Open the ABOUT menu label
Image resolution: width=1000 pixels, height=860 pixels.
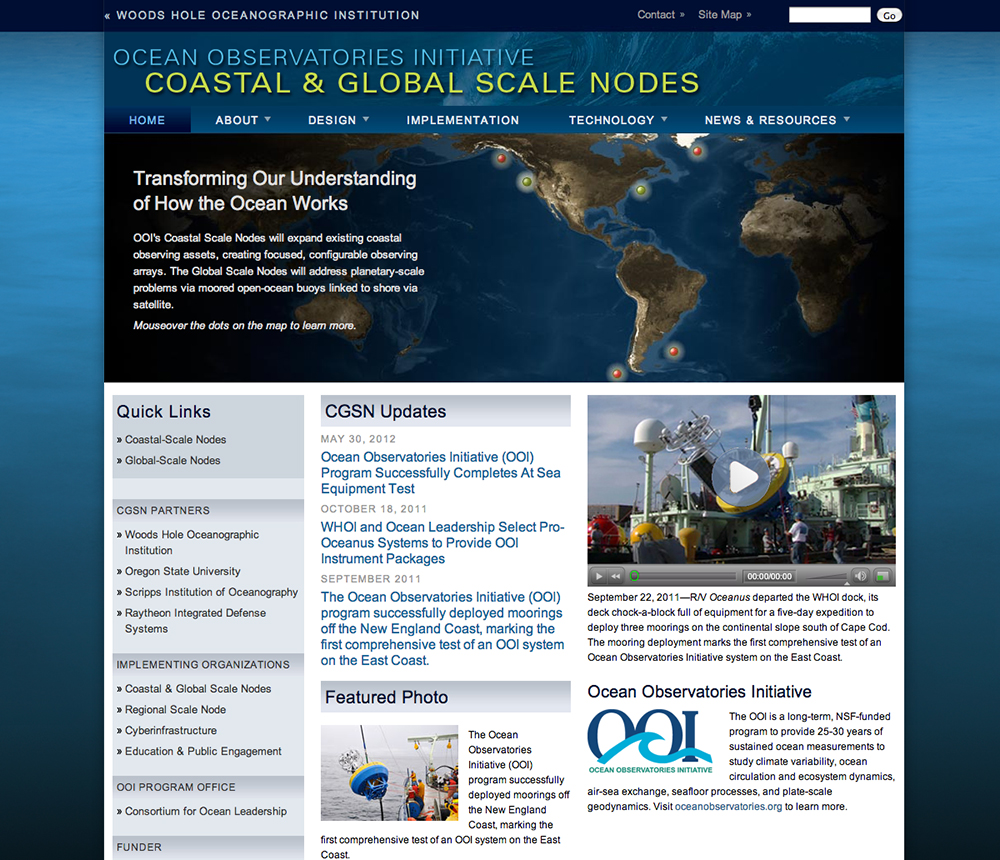click(237, 120)
